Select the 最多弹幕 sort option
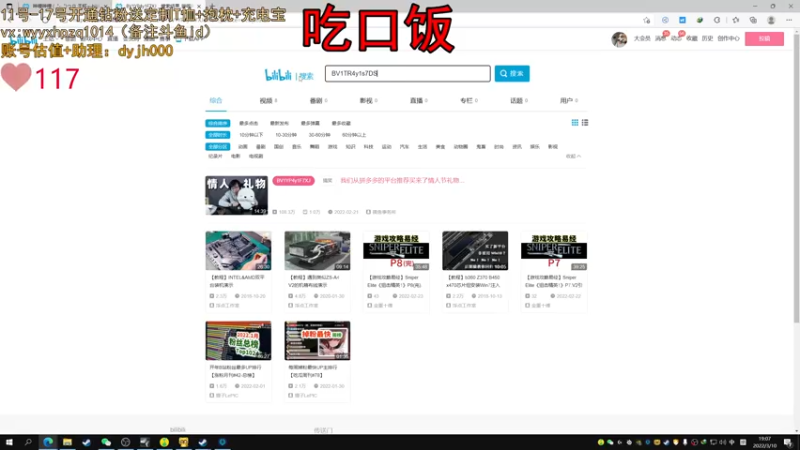Viewport: 800px width, 450px height. coord(310,123)
